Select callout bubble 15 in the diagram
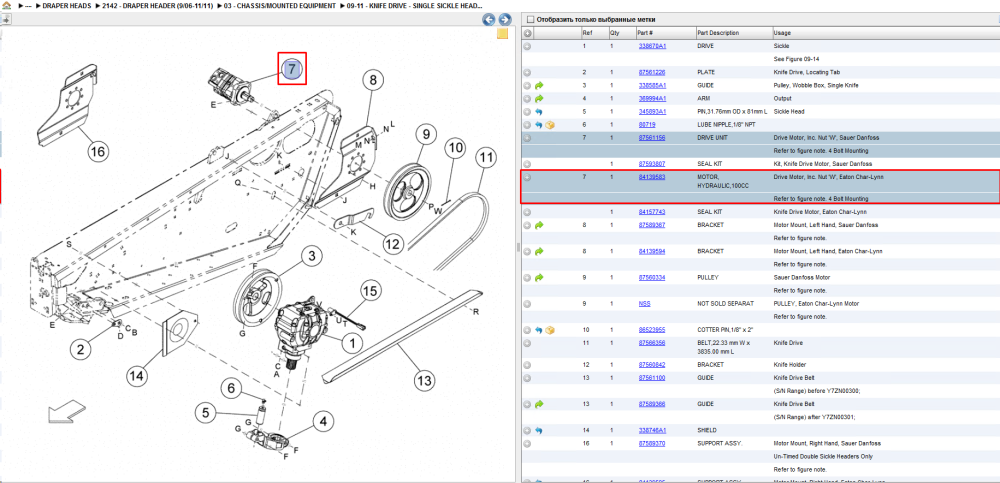Image resolution: width=1000 pixels, height=483 pixels. click(370, 291)
